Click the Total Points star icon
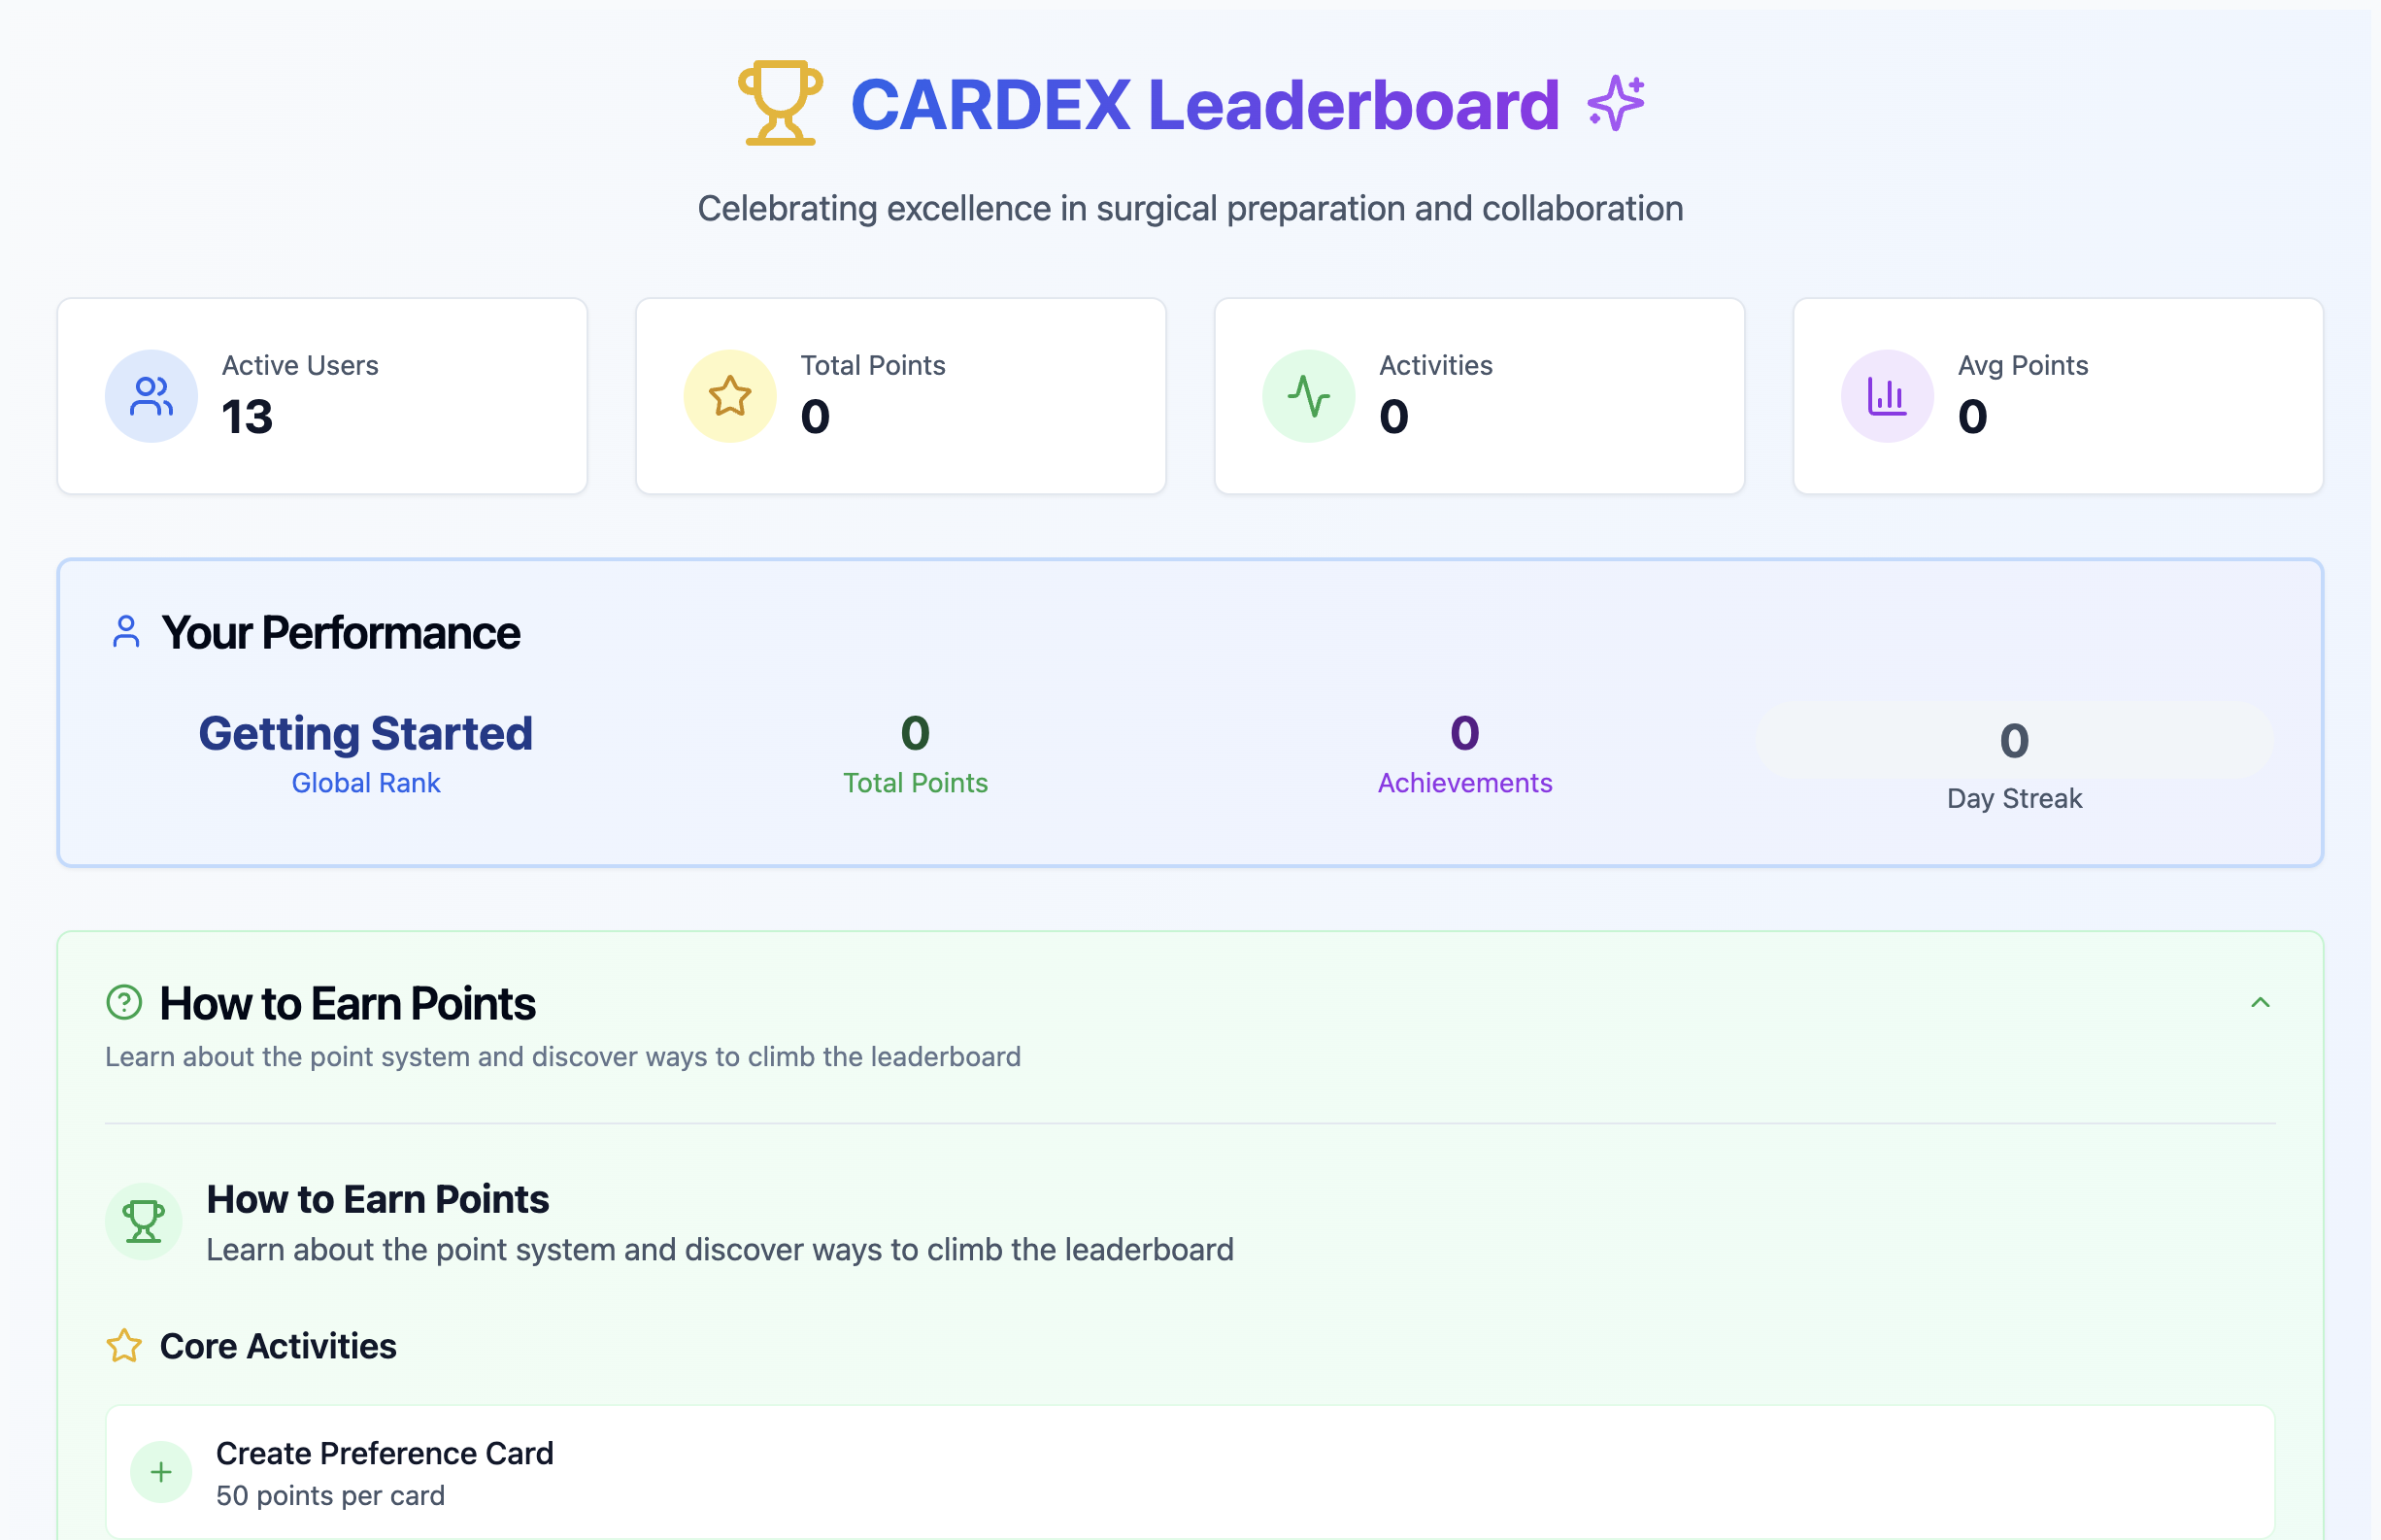This screenshot has height=1540, width=2381. pos(728,396)
